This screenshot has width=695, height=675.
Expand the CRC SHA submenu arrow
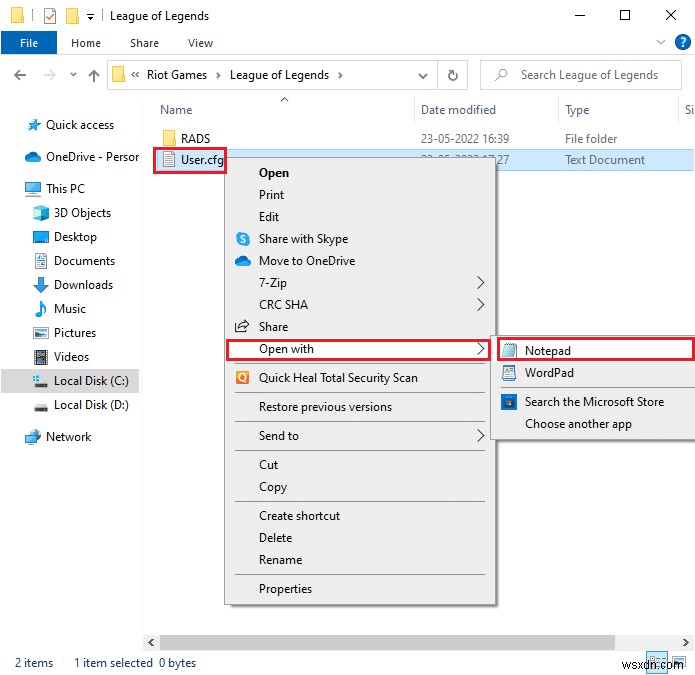(x=481, y=305)
